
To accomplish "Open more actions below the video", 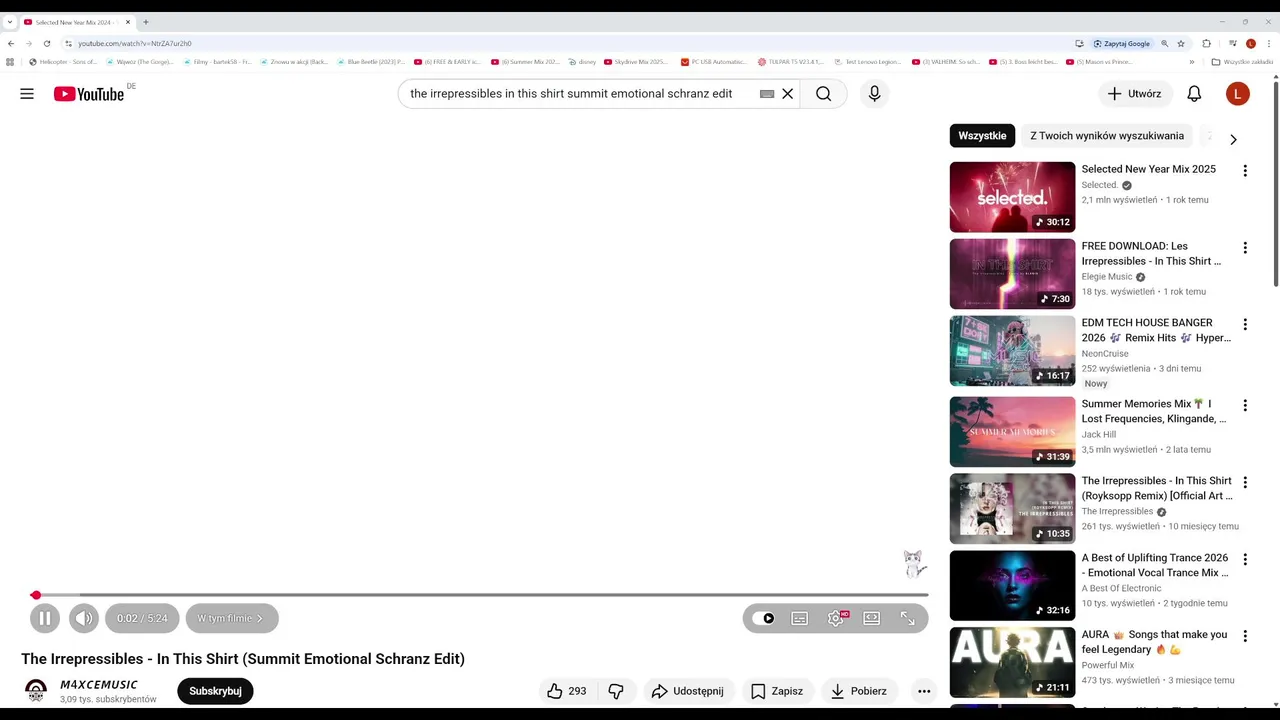I will tap(924, 691).
